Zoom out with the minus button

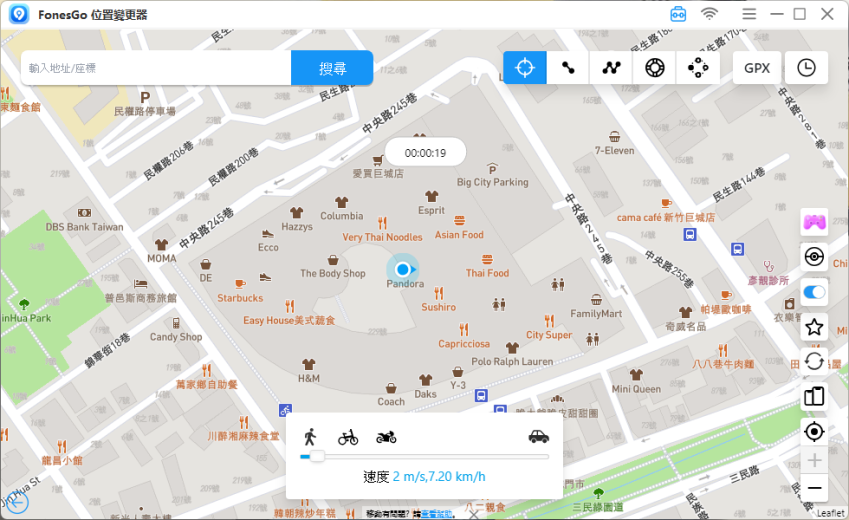[x=814, y=488]
